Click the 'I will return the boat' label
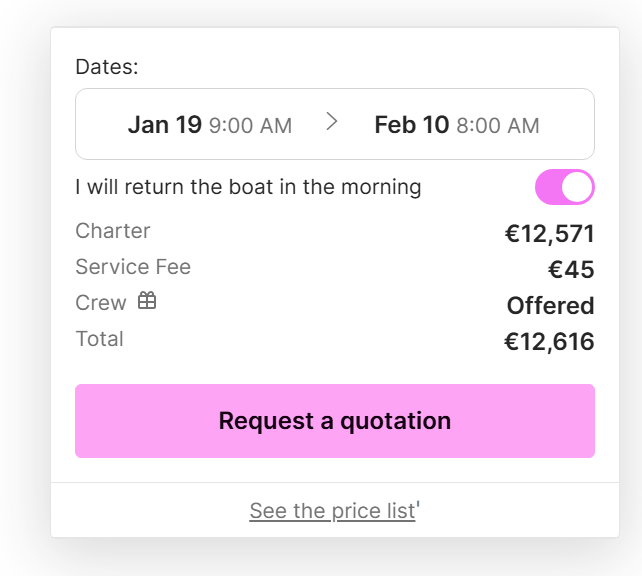642x576 pixels. pyautogui.click(x=248, y=187)
